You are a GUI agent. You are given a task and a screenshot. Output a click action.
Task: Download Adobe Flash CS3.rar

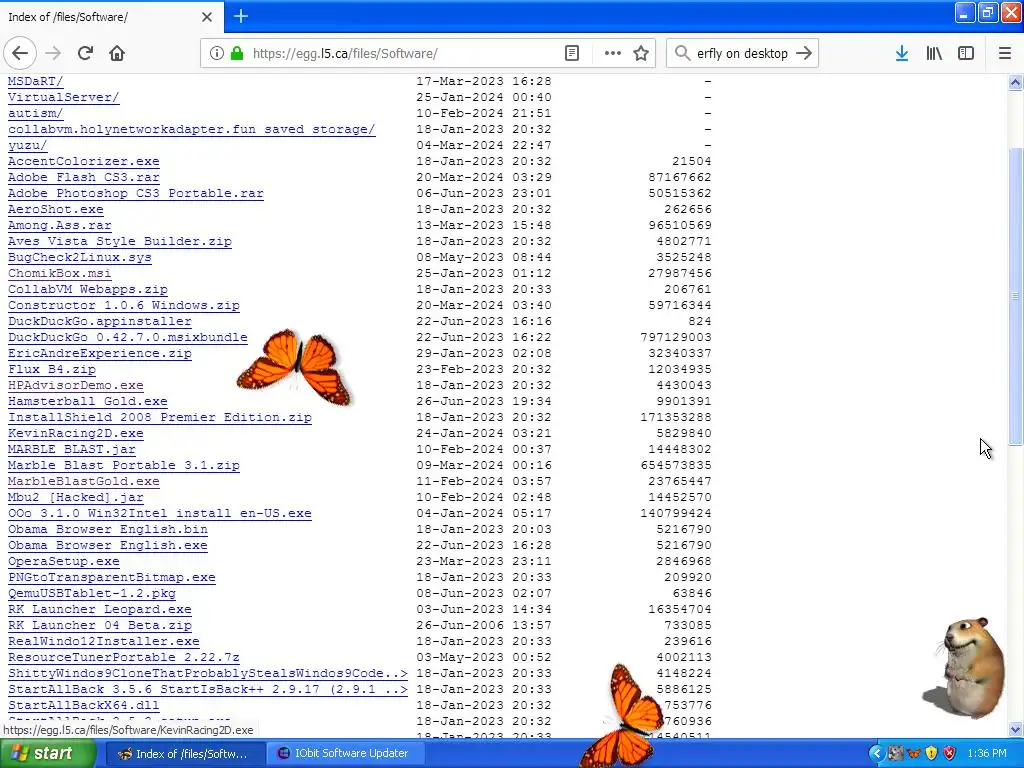tap(84, 177)
